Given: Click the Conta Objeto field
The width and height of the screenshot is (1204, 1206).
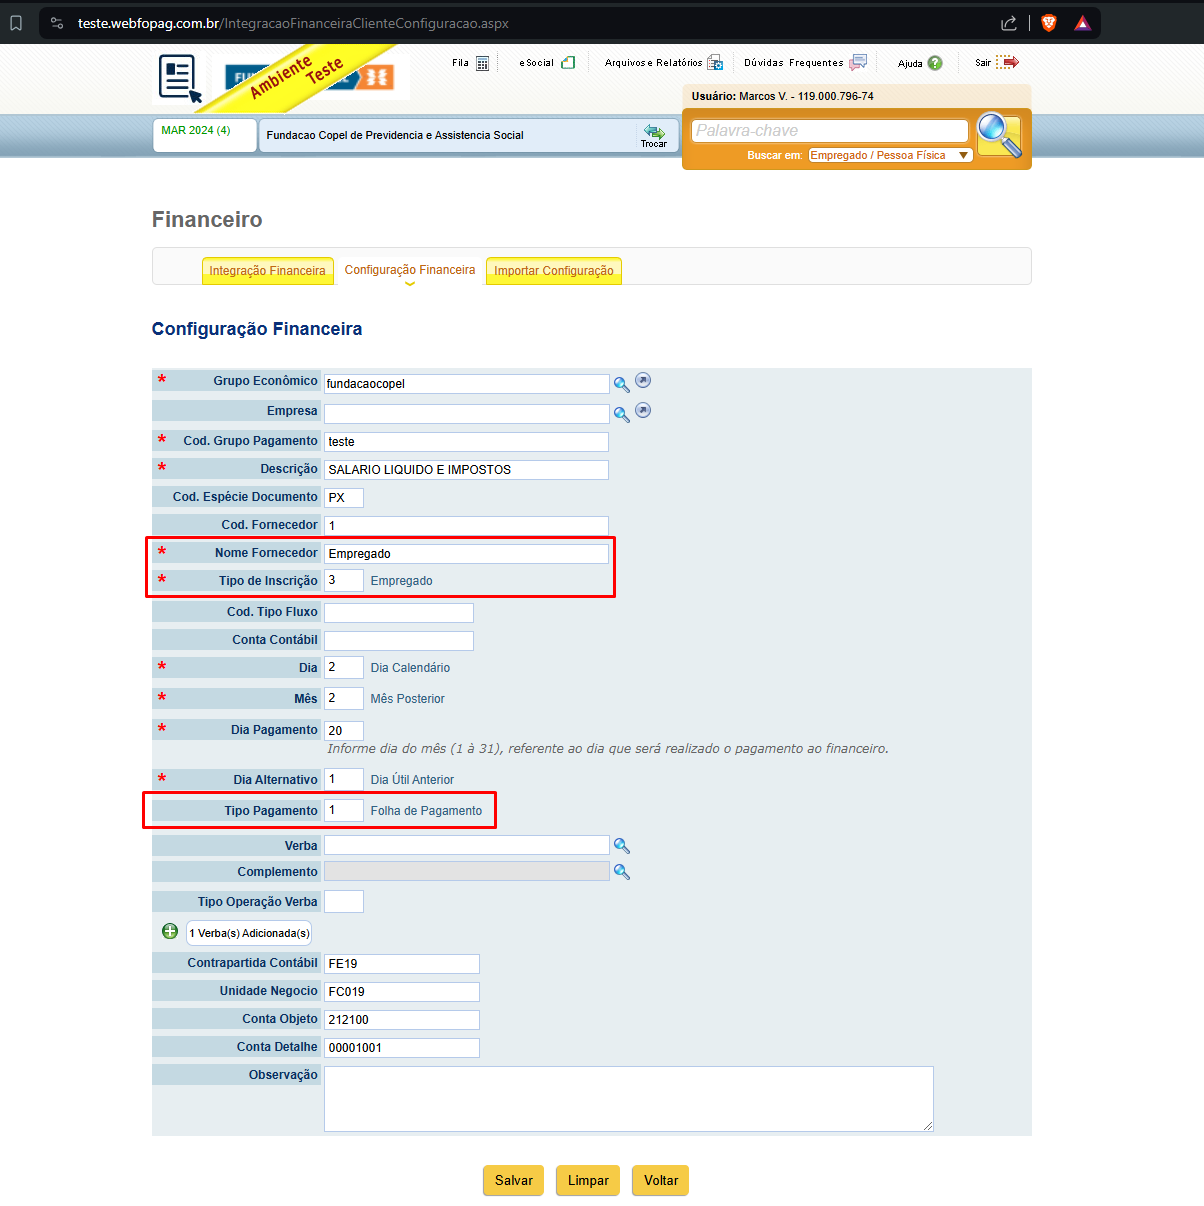Looking at the screenshot, I should (402, 1020).
